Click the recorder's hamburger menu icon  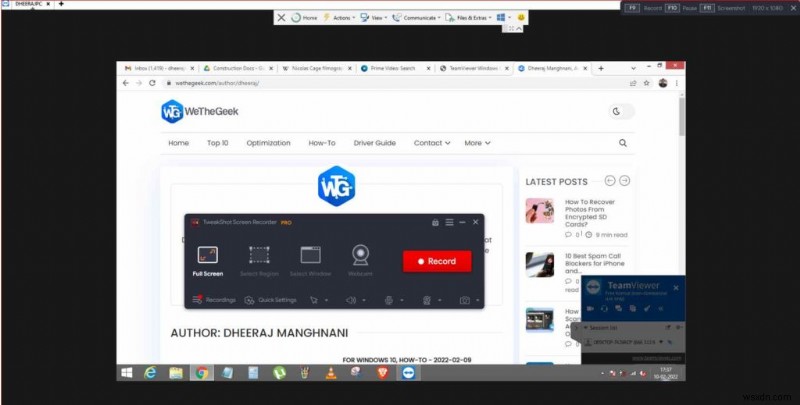tap(450, 221)
